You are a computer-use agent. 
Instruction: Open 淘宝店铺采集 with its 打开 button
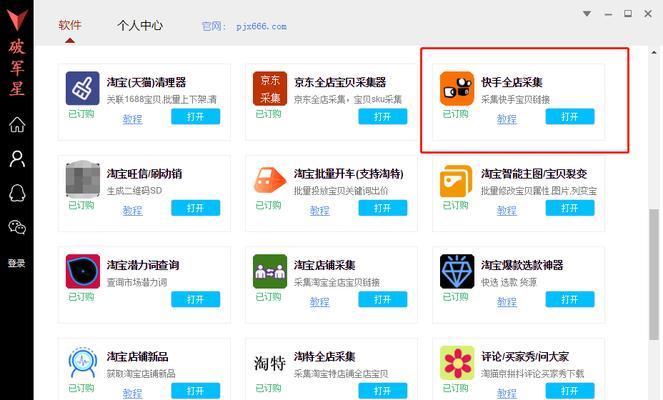[x=383, y=299]
